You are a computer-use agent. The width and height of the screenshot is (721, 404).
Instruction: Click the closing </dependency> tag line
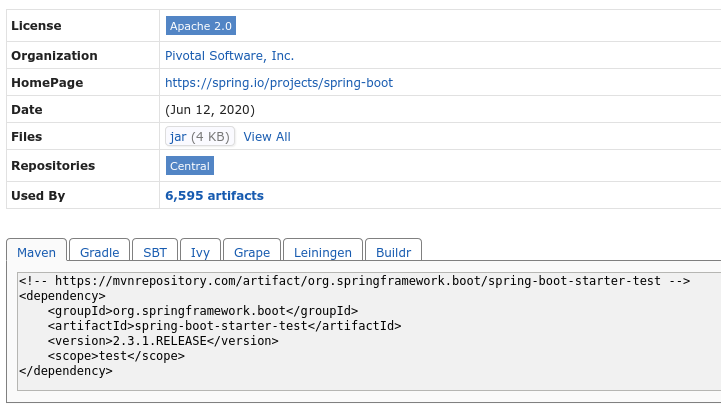point(66,371)
